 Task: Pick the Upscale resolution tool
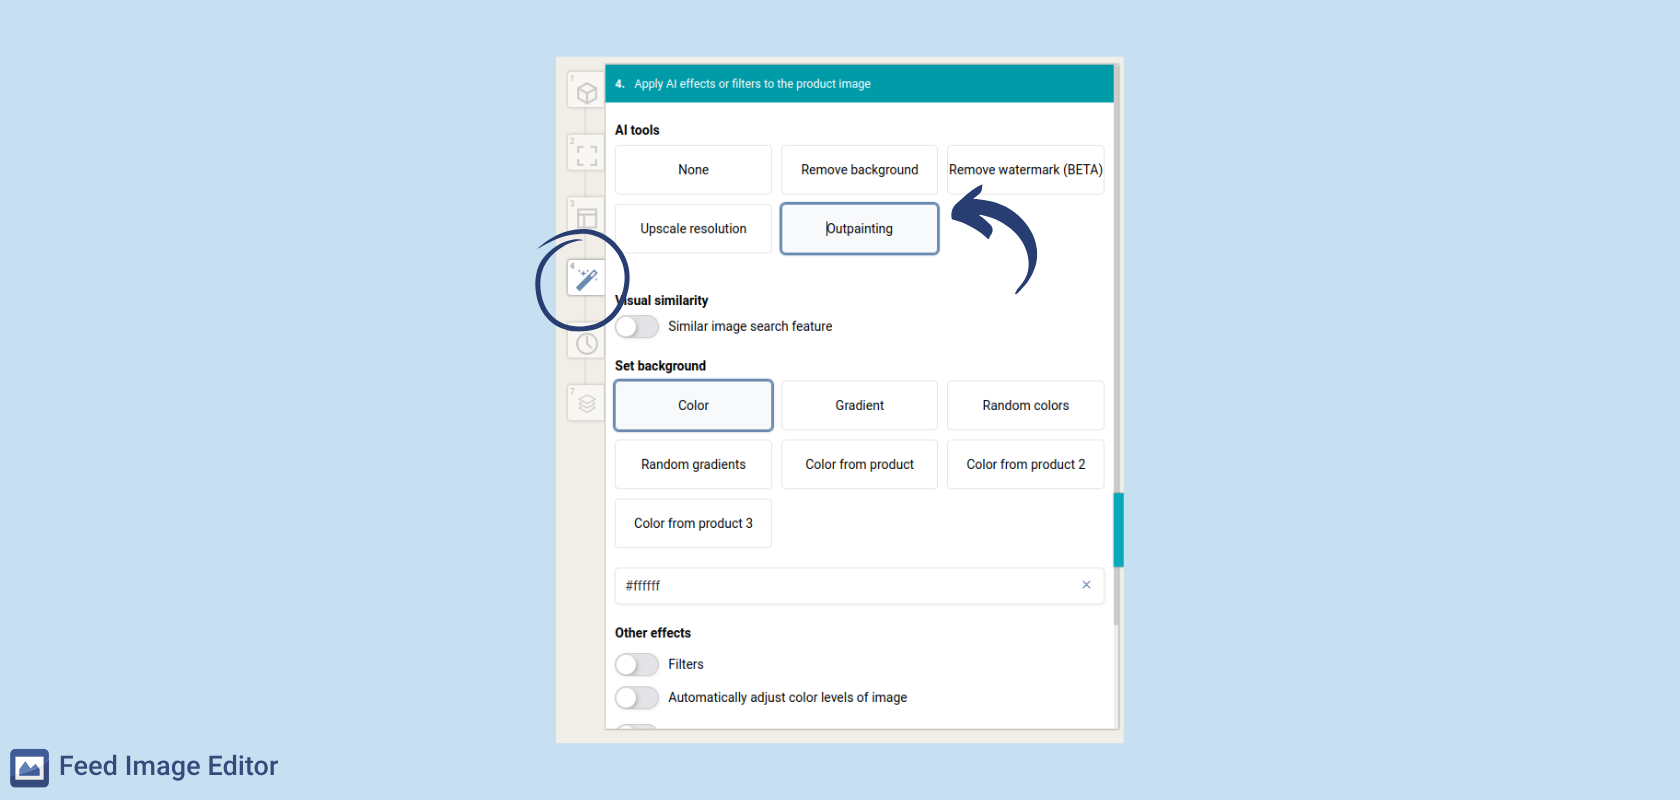(x=693, y=229)
